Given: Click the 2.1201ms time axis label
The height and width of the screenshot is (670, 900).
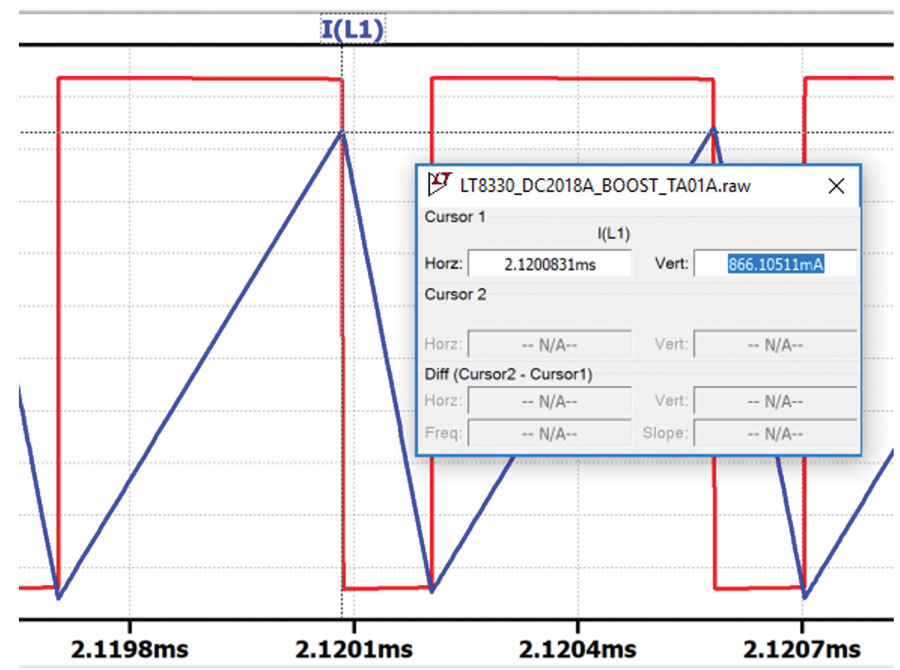Looking at the screenshot, I should 354,650.
